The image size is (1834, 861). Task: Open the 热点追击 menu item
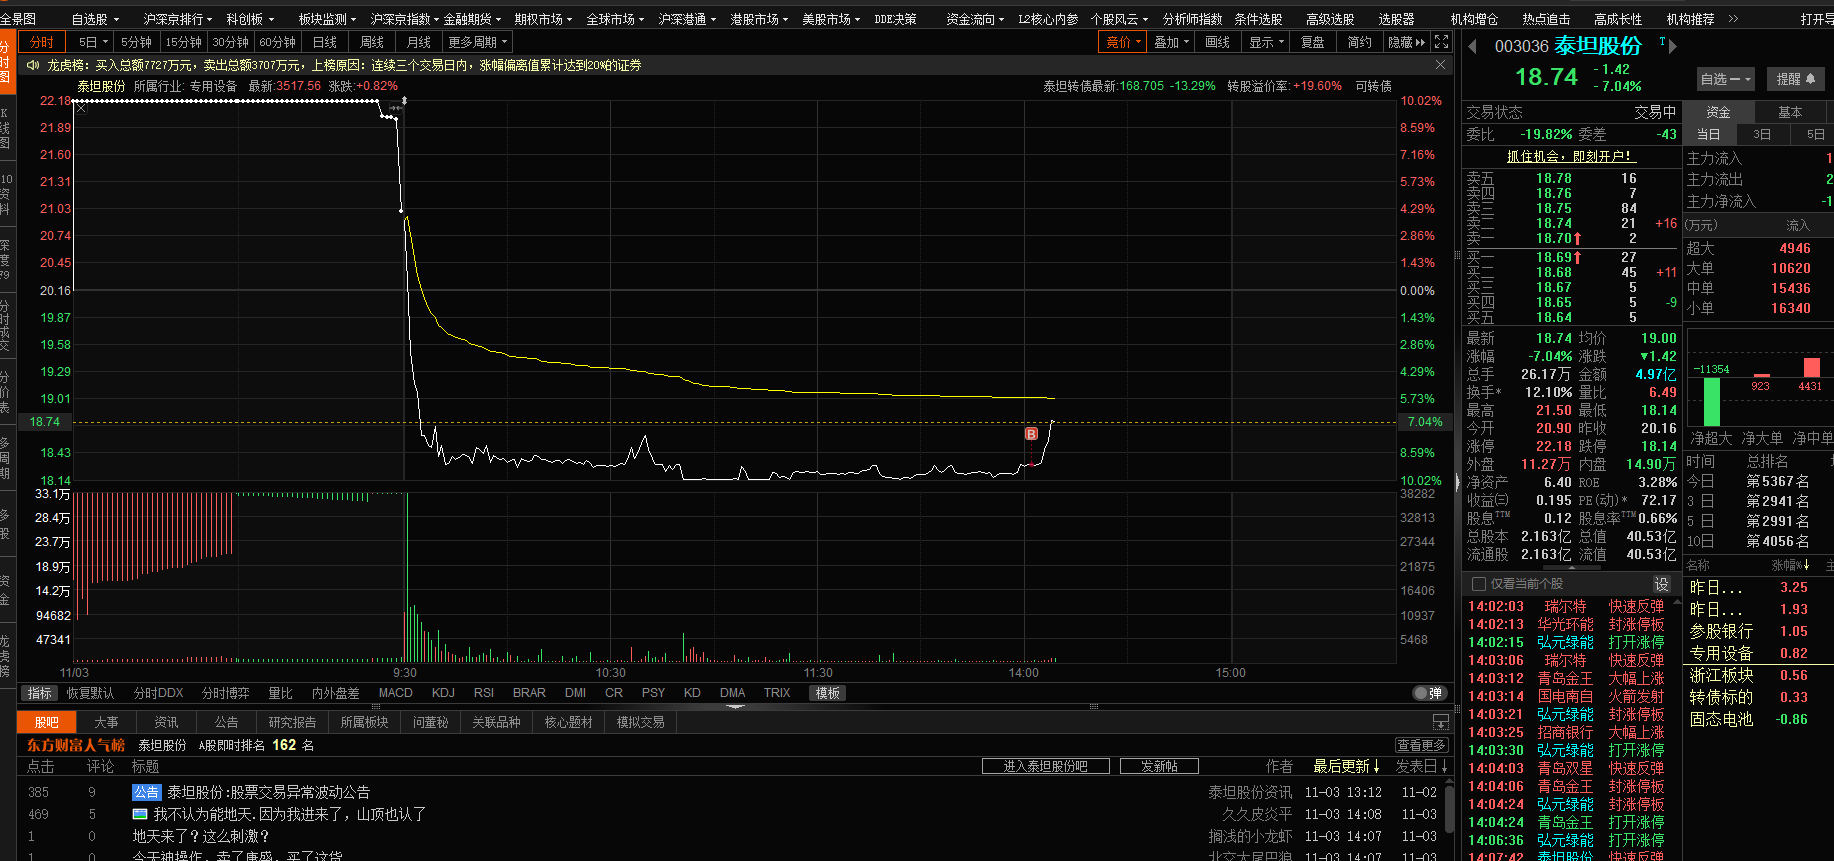coord(1546,19)
